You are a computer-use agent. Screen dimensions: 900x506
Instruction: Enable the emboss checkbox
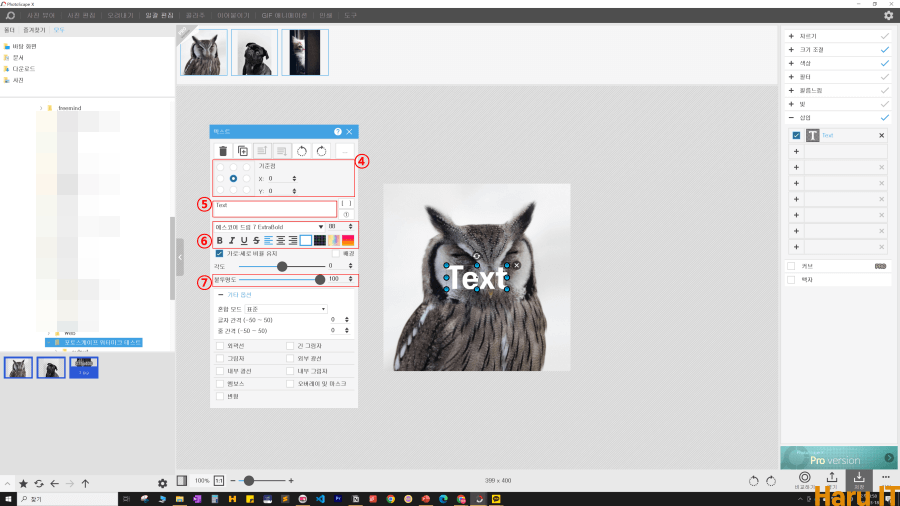click(x=220, y=384)
